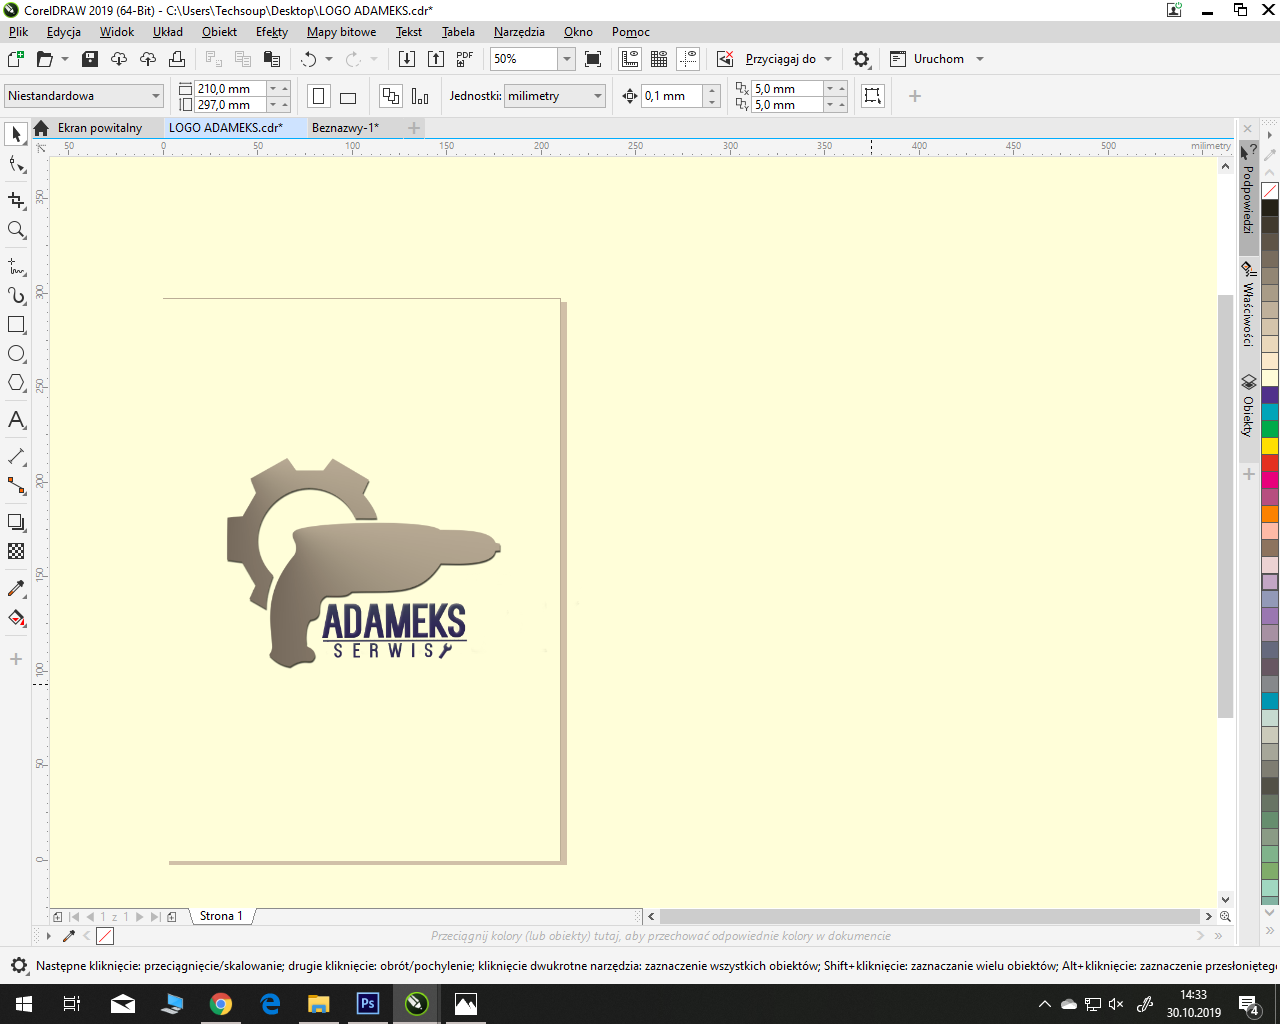
Task: Pick the yellow swatch in color palette
Action: (1269, 446)
